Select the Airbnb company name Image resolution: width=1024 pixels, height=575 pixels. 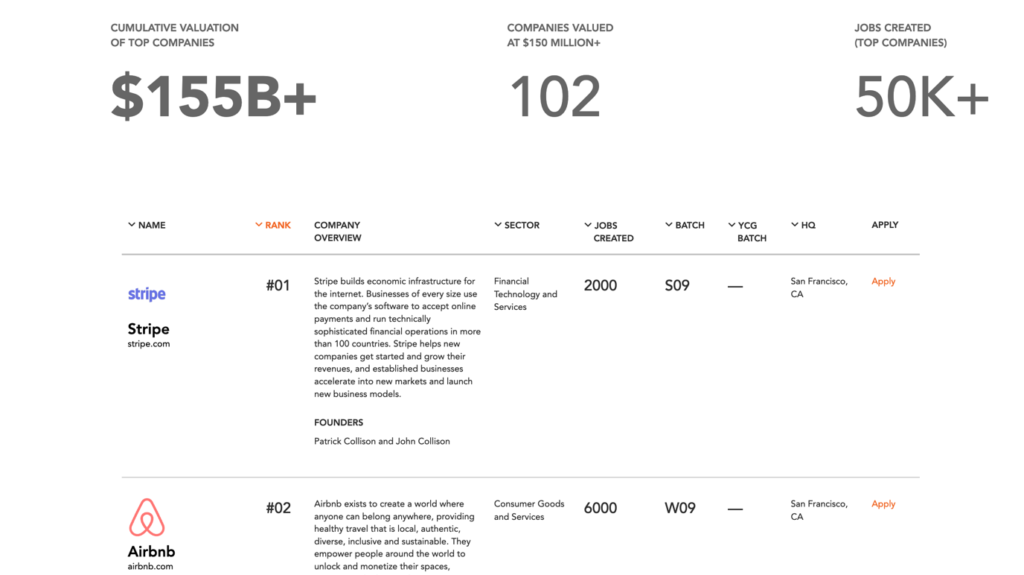tap(152, 551)
